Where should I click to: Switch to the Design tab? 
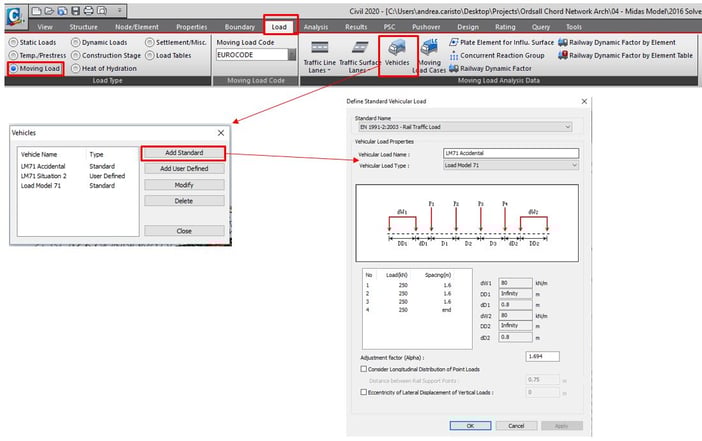click(x=468, y=27)
